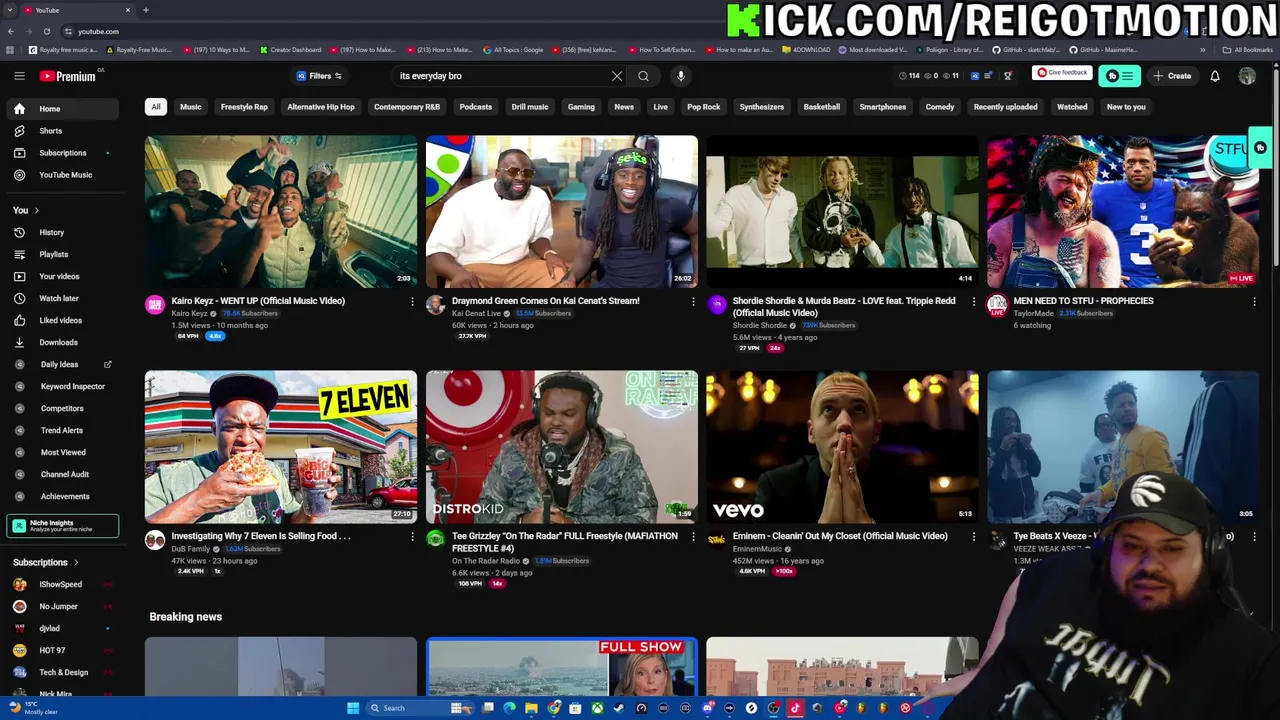Expand the You section chevron
The width and height of the screenshot is (1280, 720).
37,211
